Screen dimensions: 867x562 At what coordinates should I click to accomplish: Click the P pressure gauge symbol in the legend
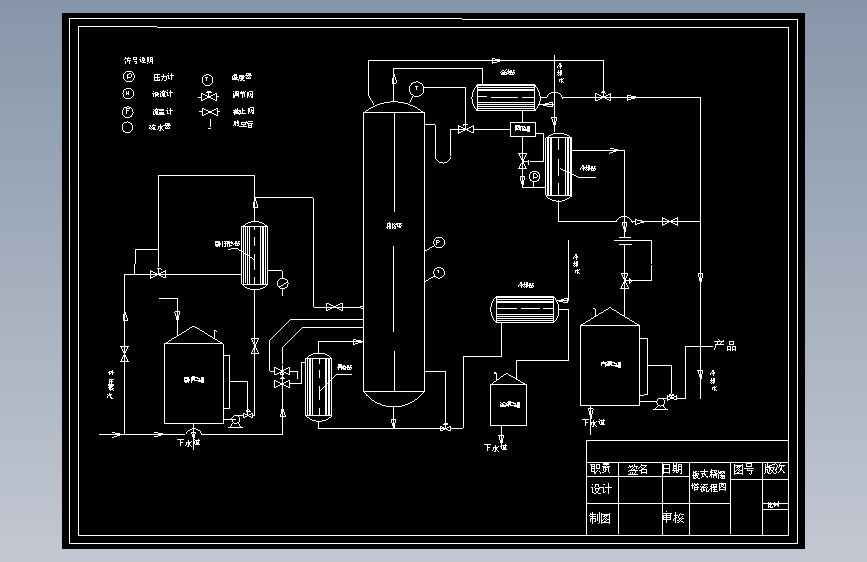128,77
